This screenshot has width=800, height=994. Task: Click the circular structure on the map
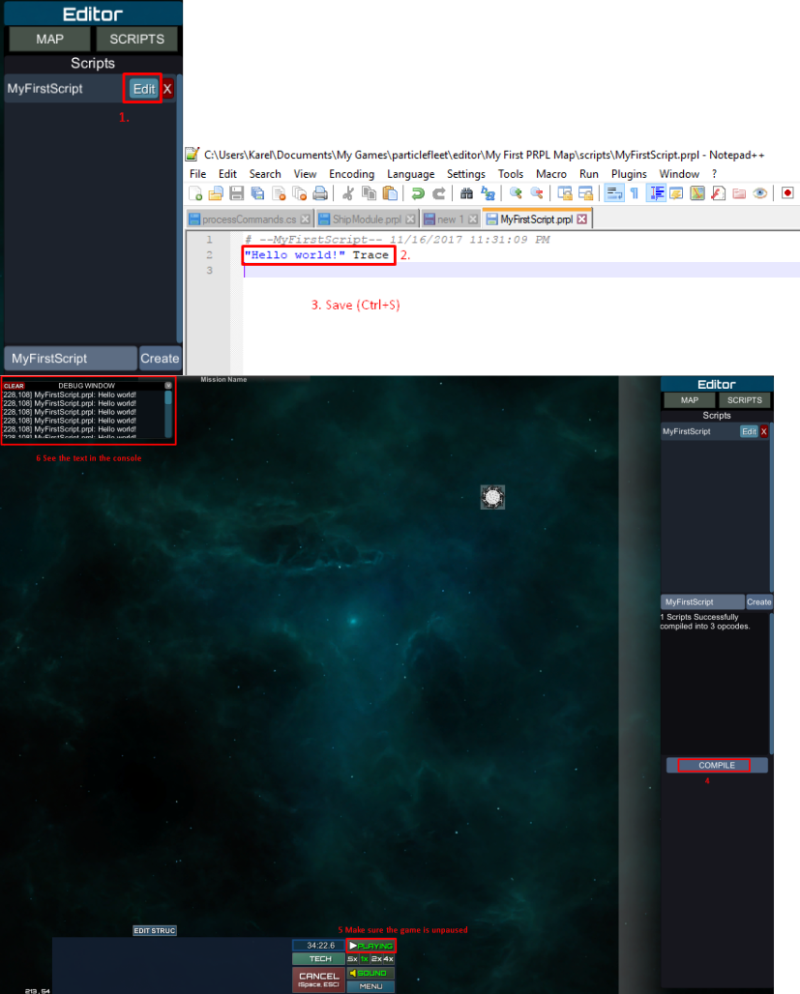[492, 497]
